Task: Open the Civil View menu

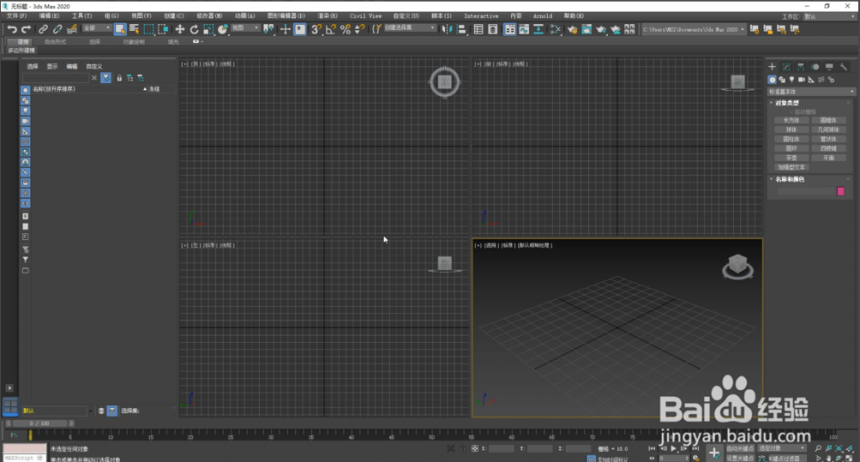Action: [365, 16]
